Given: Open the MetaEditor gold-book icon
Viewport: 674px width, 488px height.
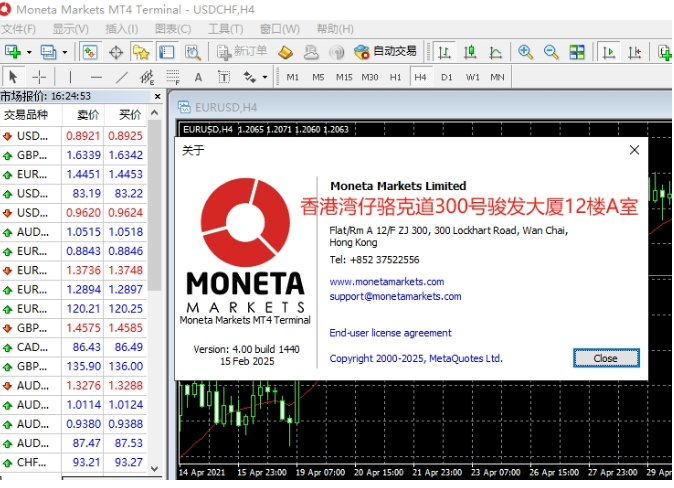Looking at the screenshot, I should click(285, 52).
